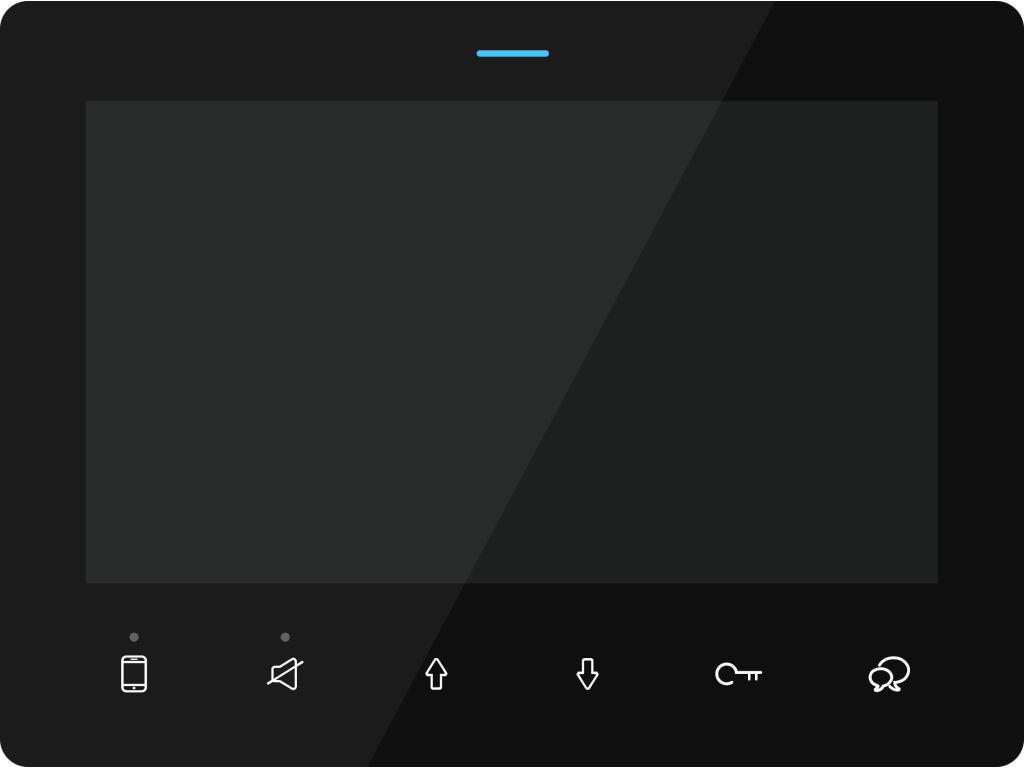Image resolution: width=1024 pixels, height=768 pixels.
Task: Select the down arrow button
Action: 587,673
